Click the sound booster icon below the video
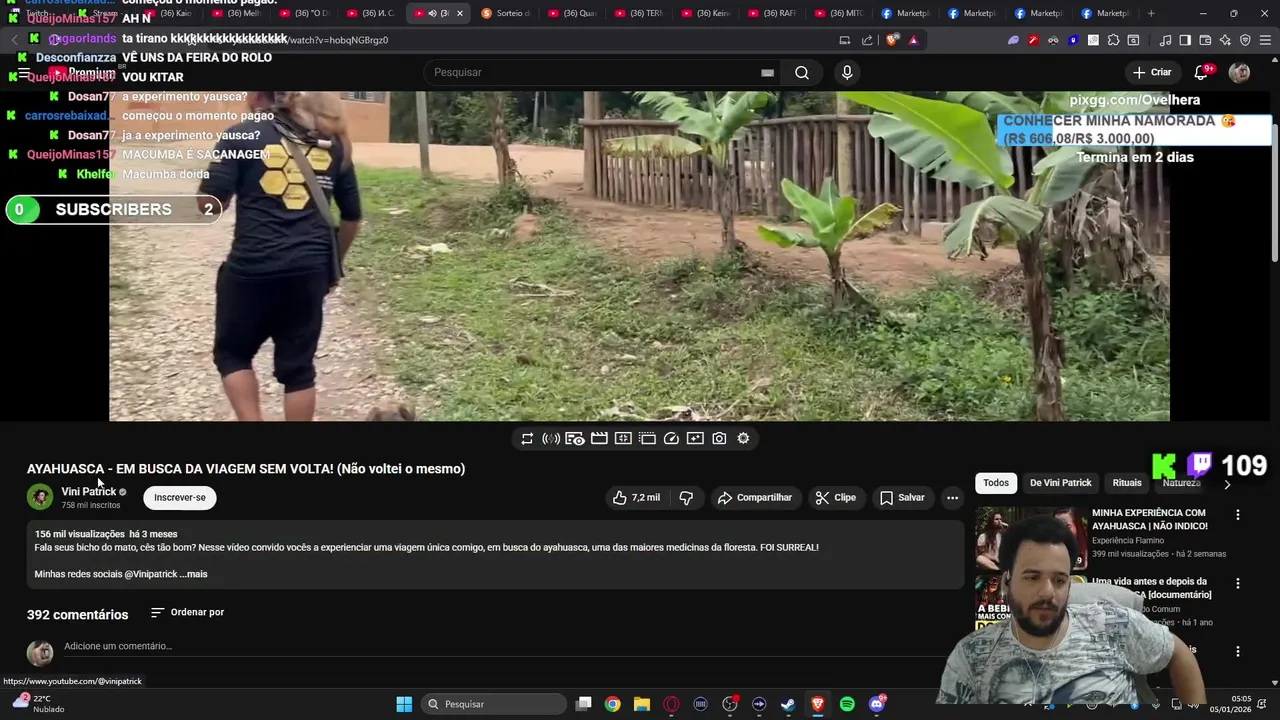 [551, 438]
